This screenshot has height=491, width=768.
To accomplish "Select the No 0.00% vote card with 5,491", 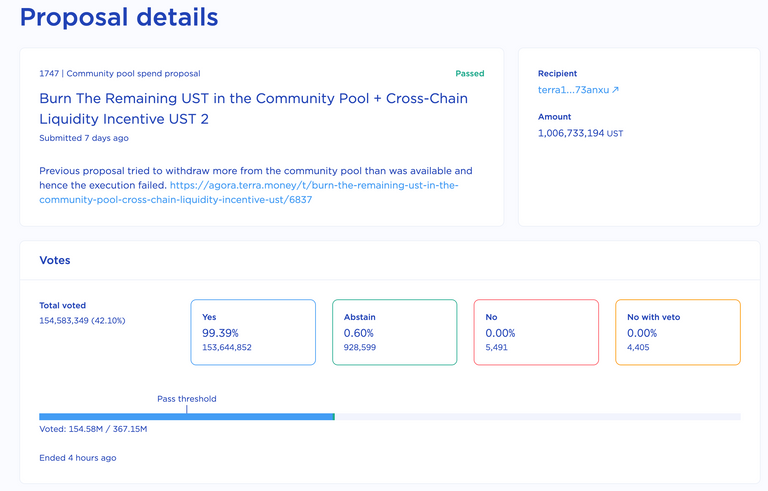I will tap(536, 332).
